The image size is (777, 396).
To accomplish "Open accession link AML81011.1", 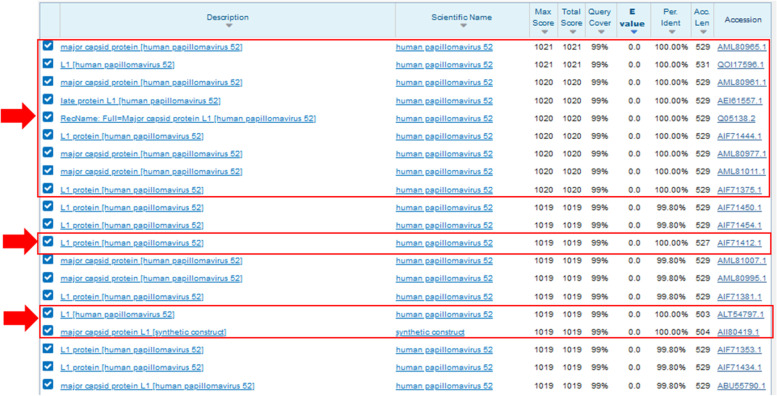I will point(742,172).
